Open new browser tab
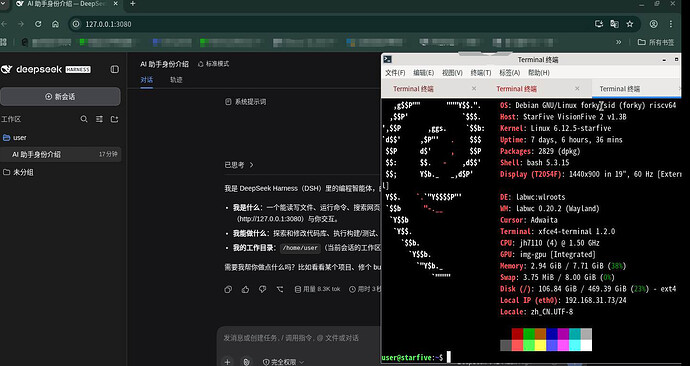The width and height of the screenshot is (690, 366). 132,4
